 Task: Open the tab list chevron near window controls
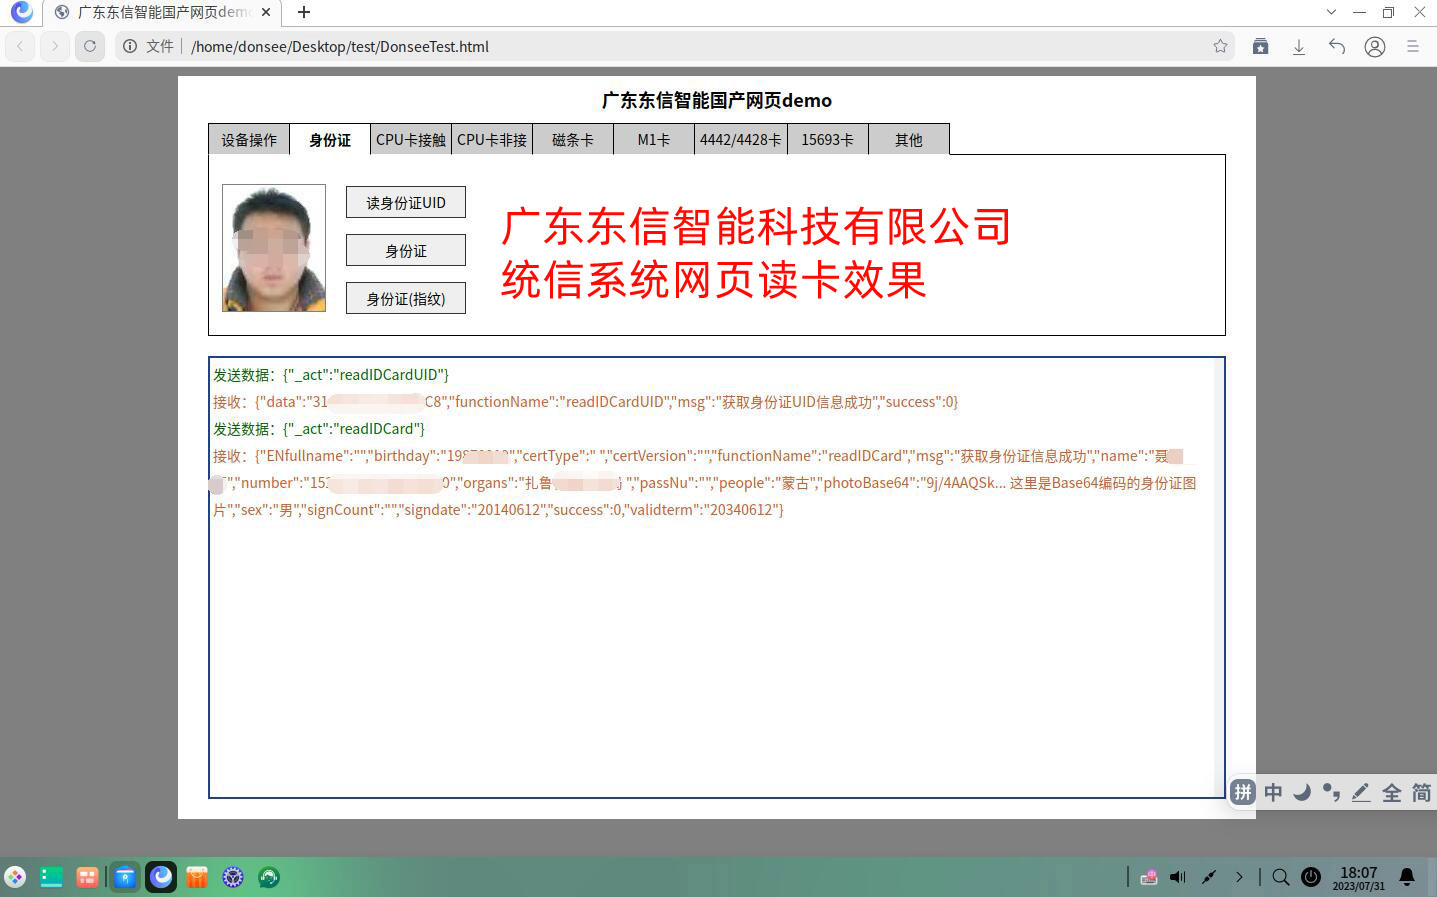point(1331,13)
